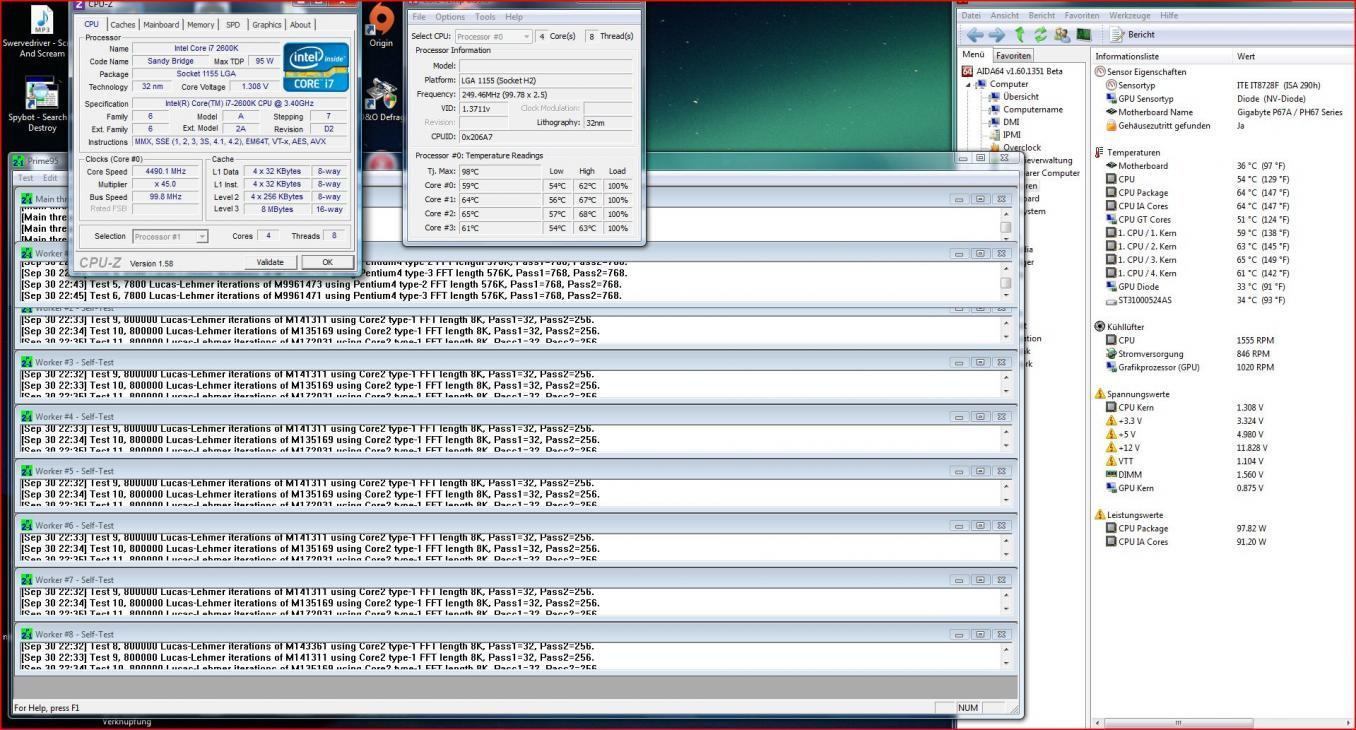Open Graphics tab in CPU-Z
Viewport: 1356px width, 730px height.
pyautogui.click(x=266, y=25)
